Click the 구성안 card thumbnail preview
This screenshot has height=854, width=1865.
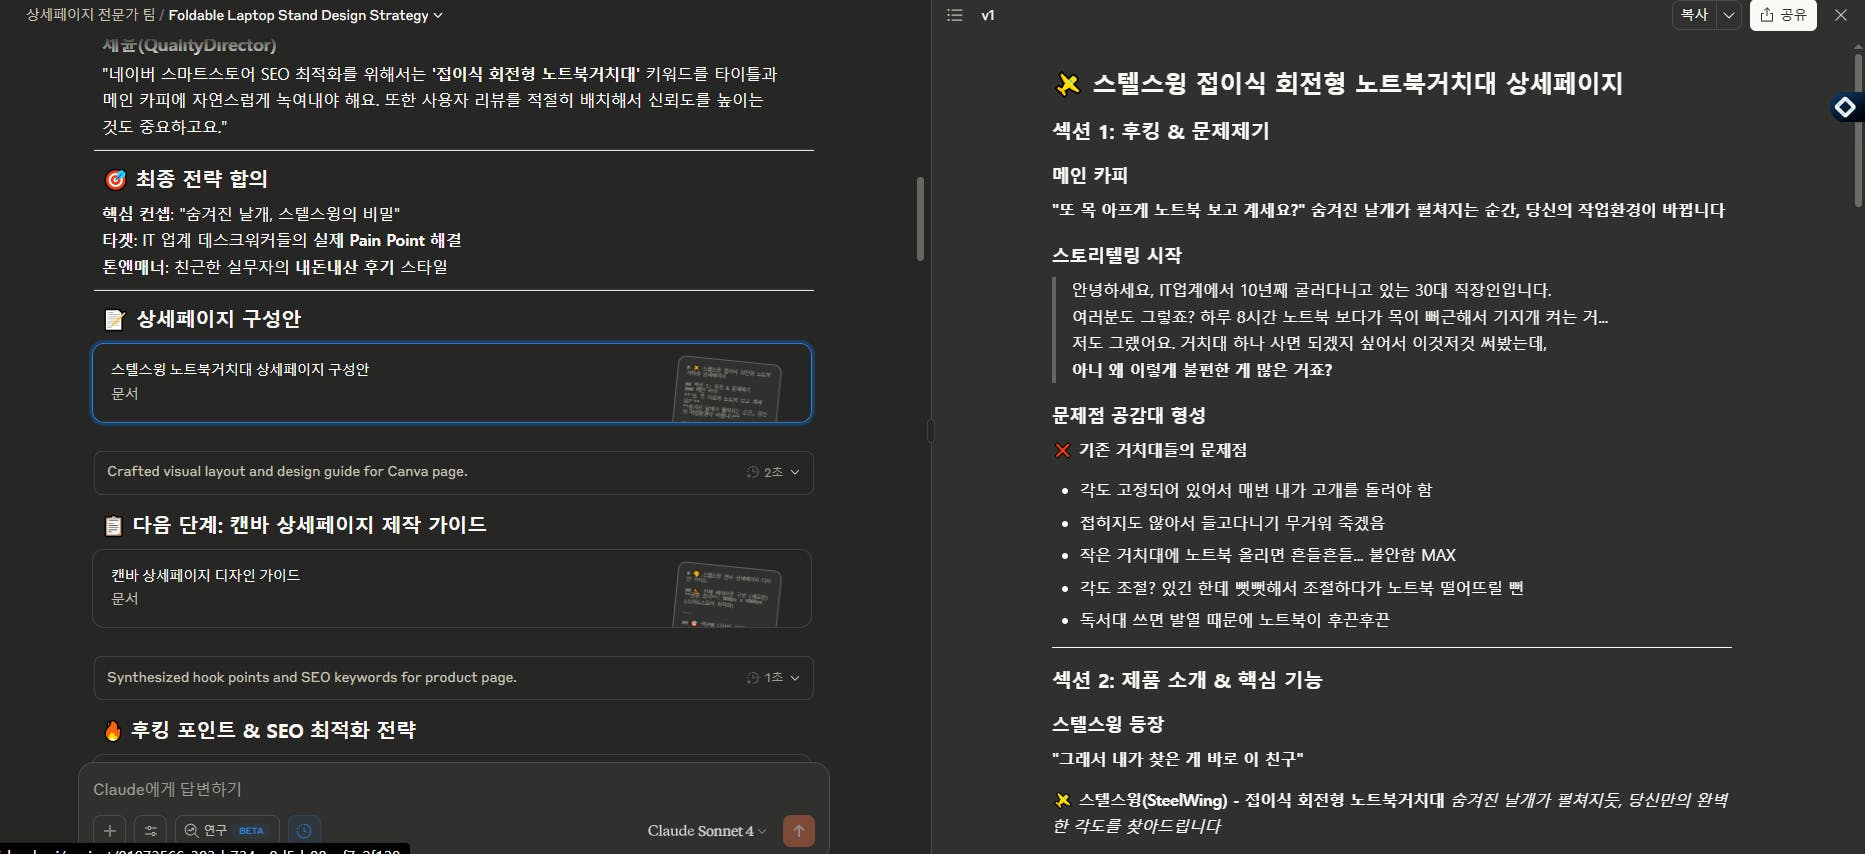click(728, 389)
